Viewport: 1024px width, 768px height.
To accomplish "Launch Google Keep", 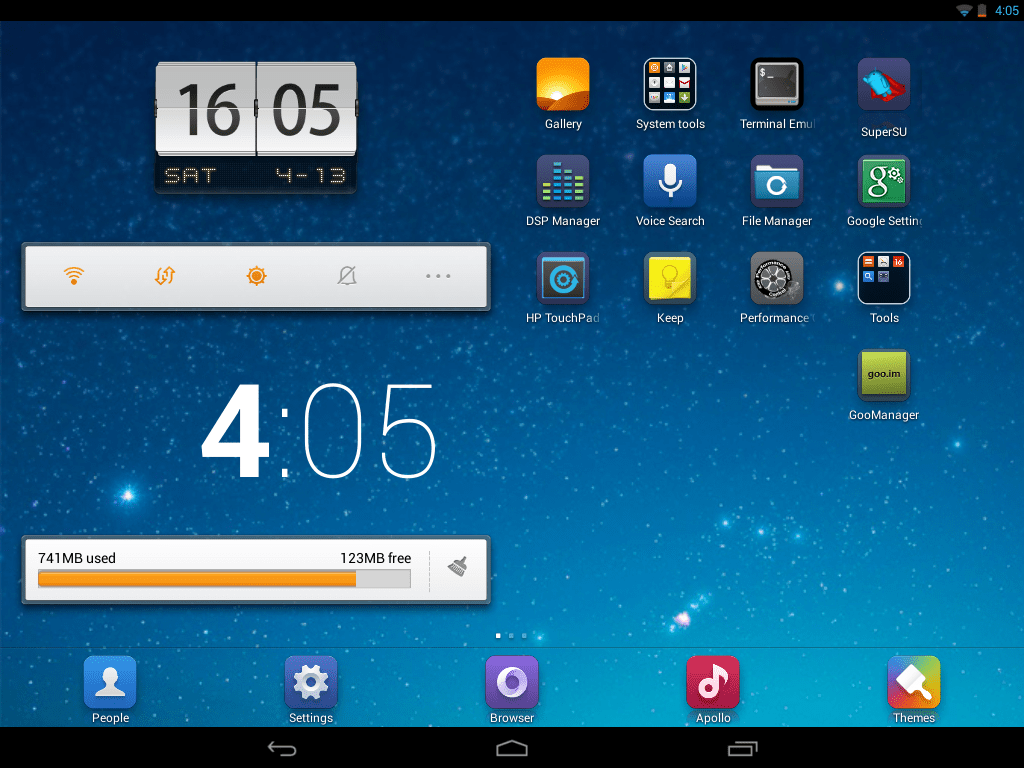I will [670, 278].
